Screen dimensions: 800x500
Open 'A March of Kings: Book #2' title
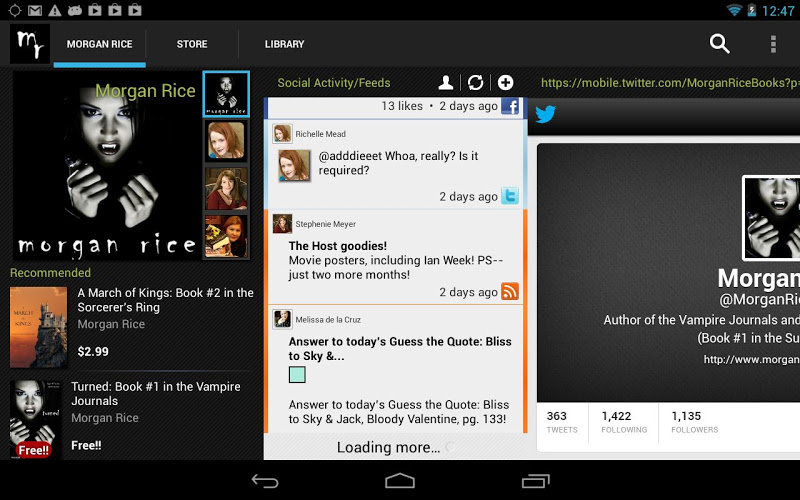point(165,300)
